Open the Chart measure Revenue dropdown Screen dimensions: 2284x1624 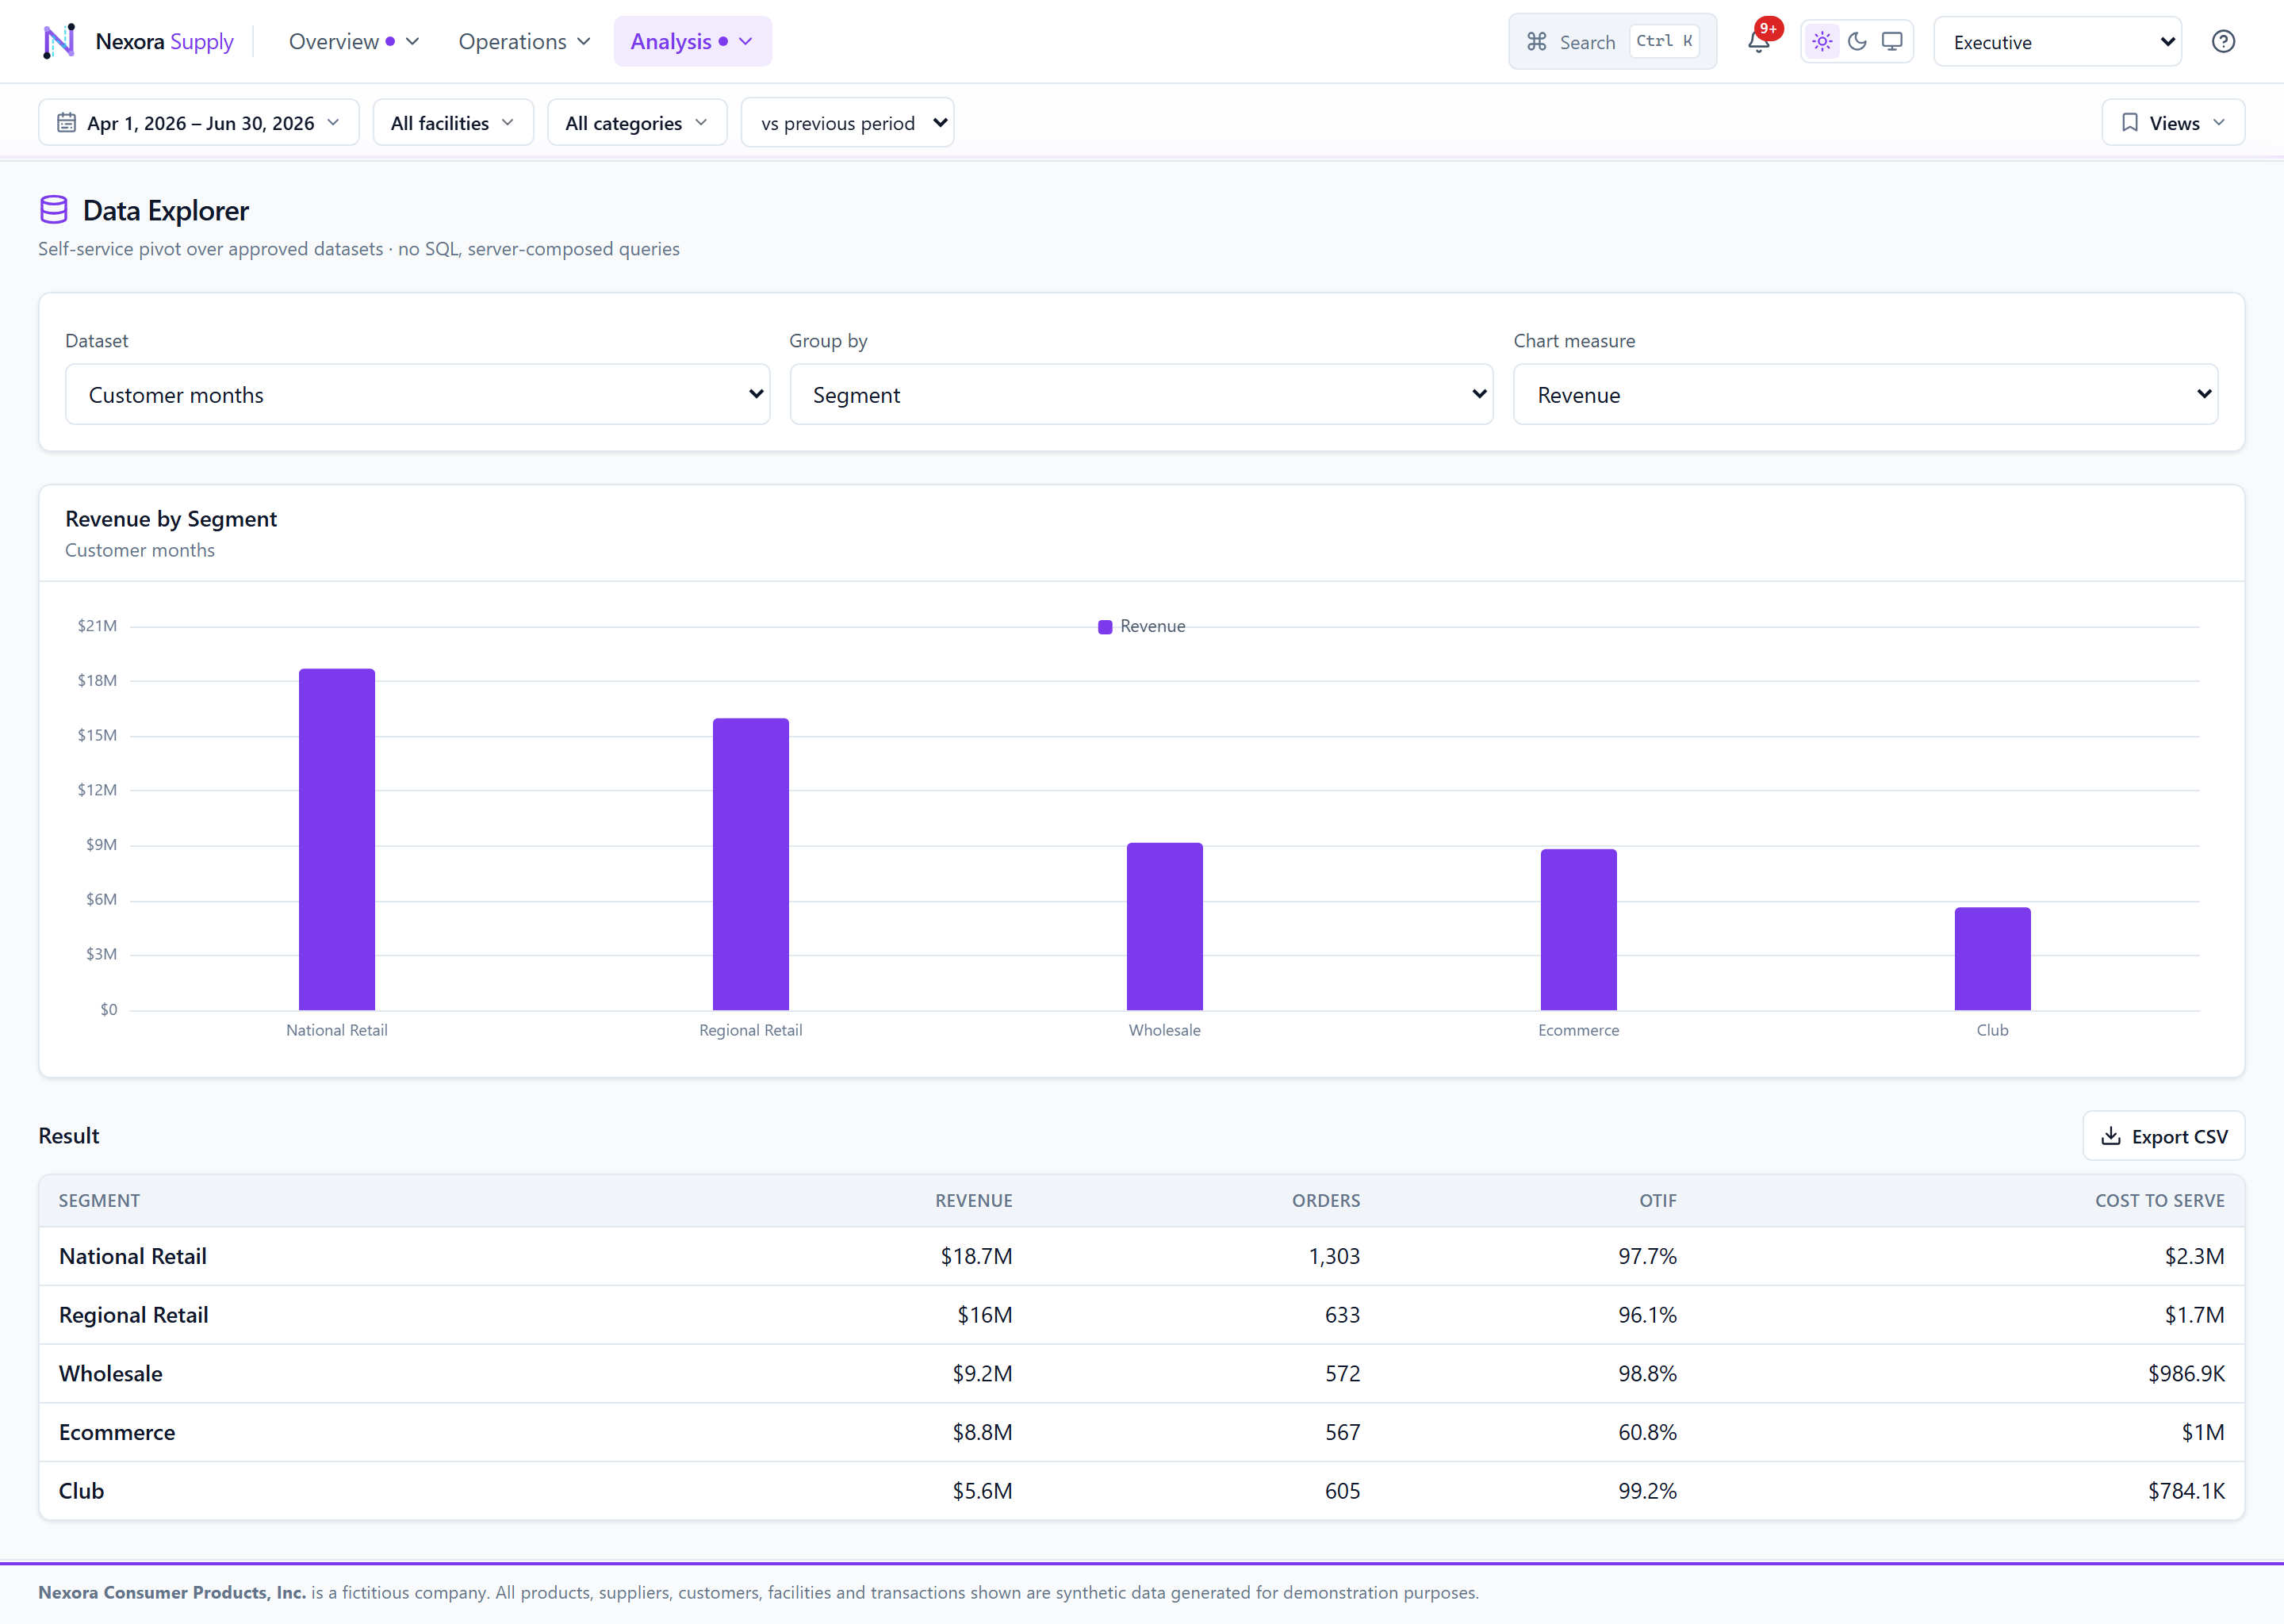(x=1865, y=394)
